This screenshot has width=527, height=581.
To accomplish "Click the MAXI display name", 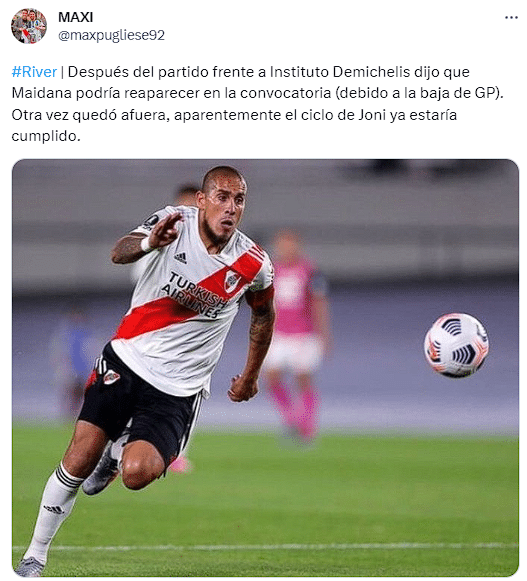I will click(75, 17).
